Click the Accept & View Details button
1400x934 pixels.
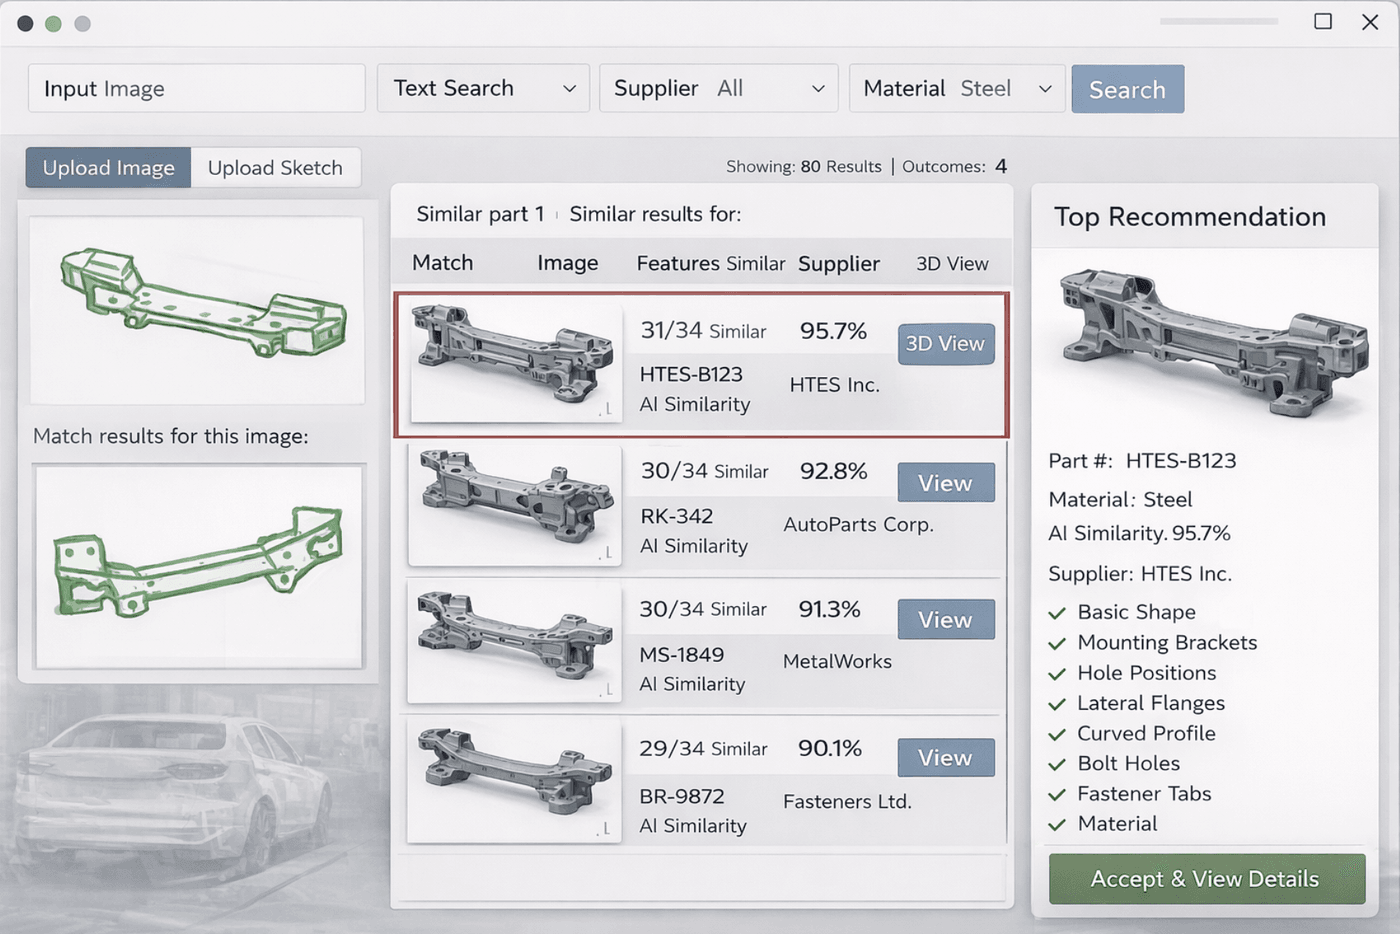coord(1207,879)
